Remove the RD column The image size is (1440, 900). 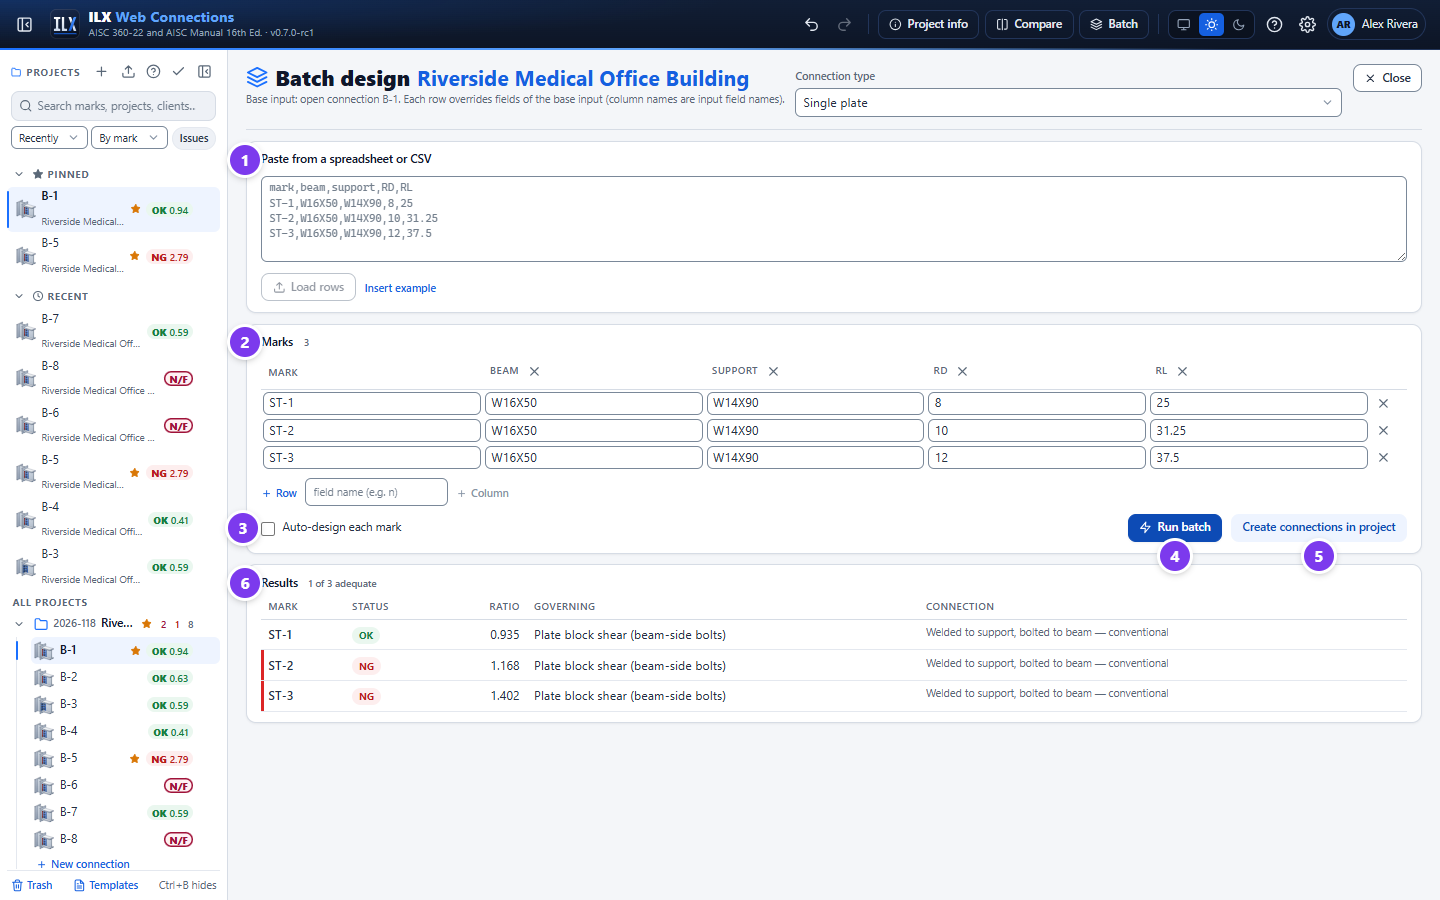tap(962, 371)
